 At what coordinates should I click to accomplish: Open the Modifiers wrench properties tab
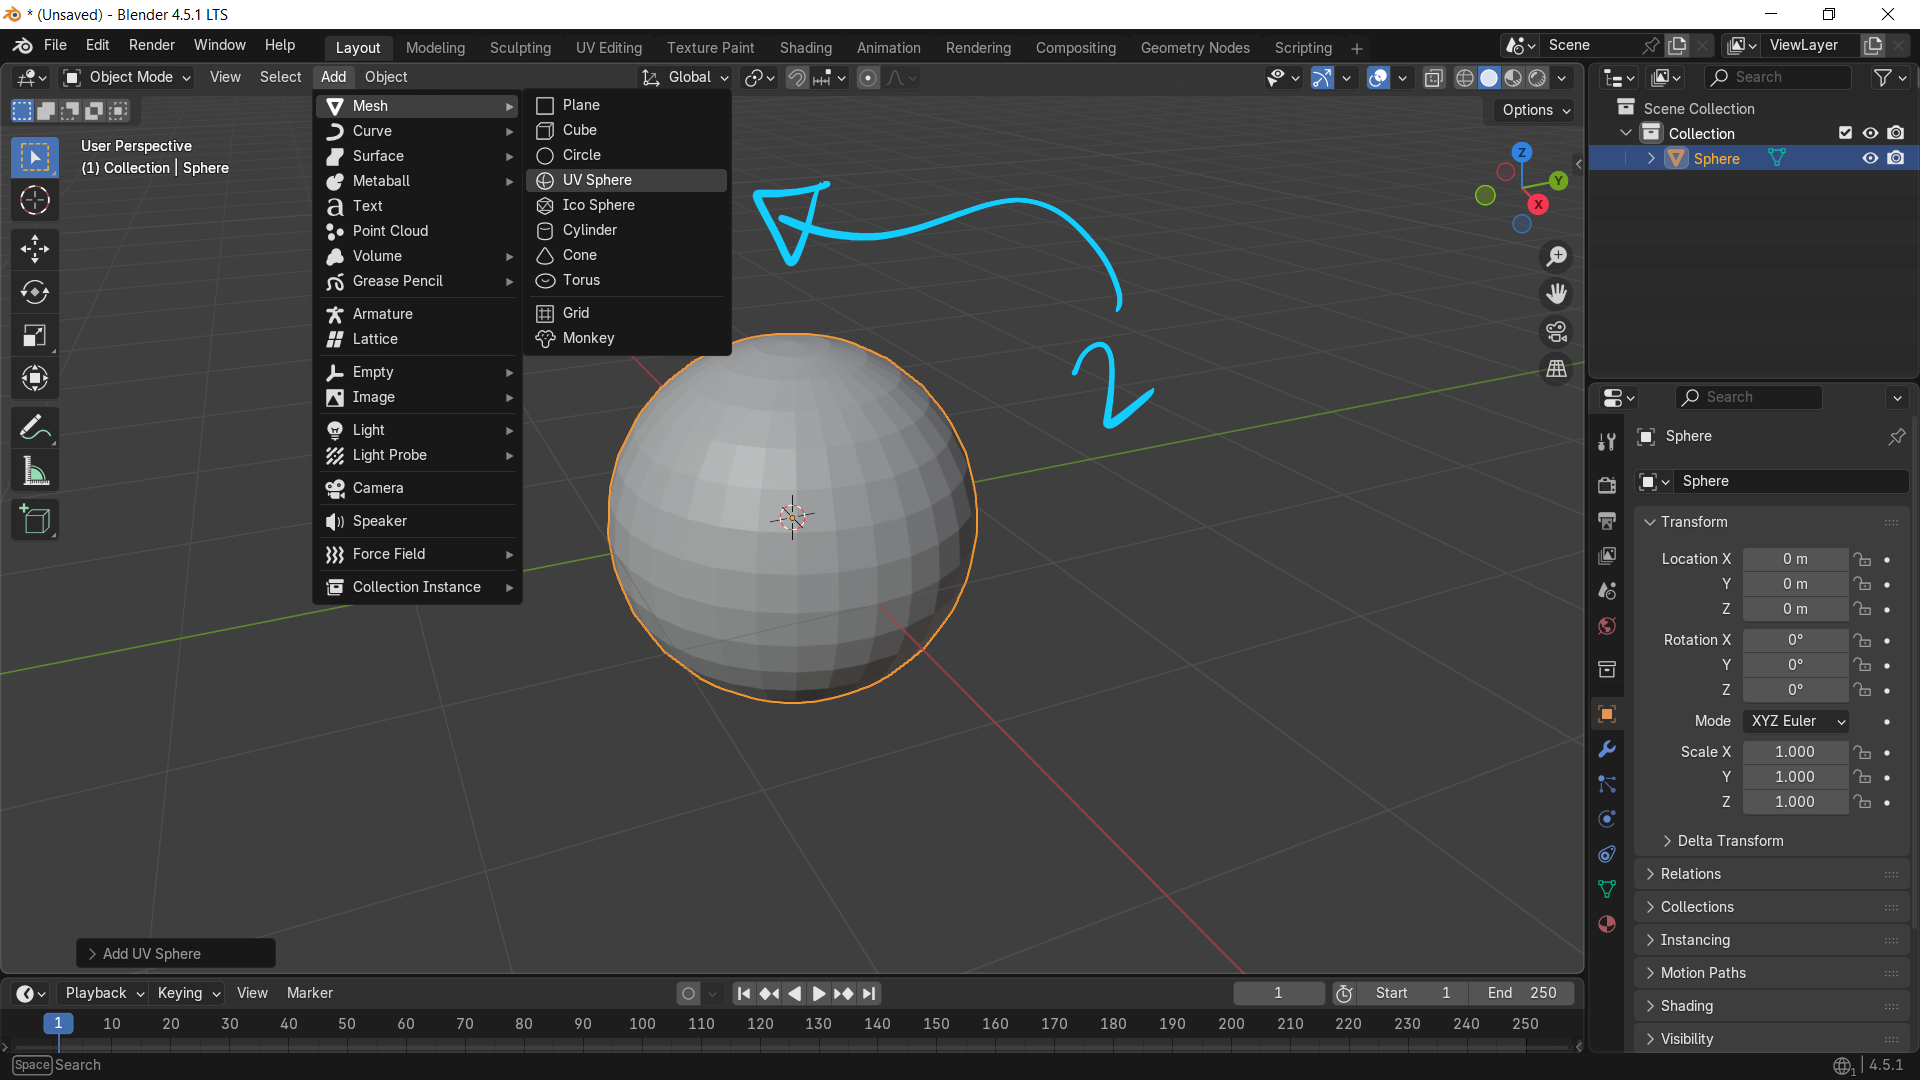click(1607, 749)
